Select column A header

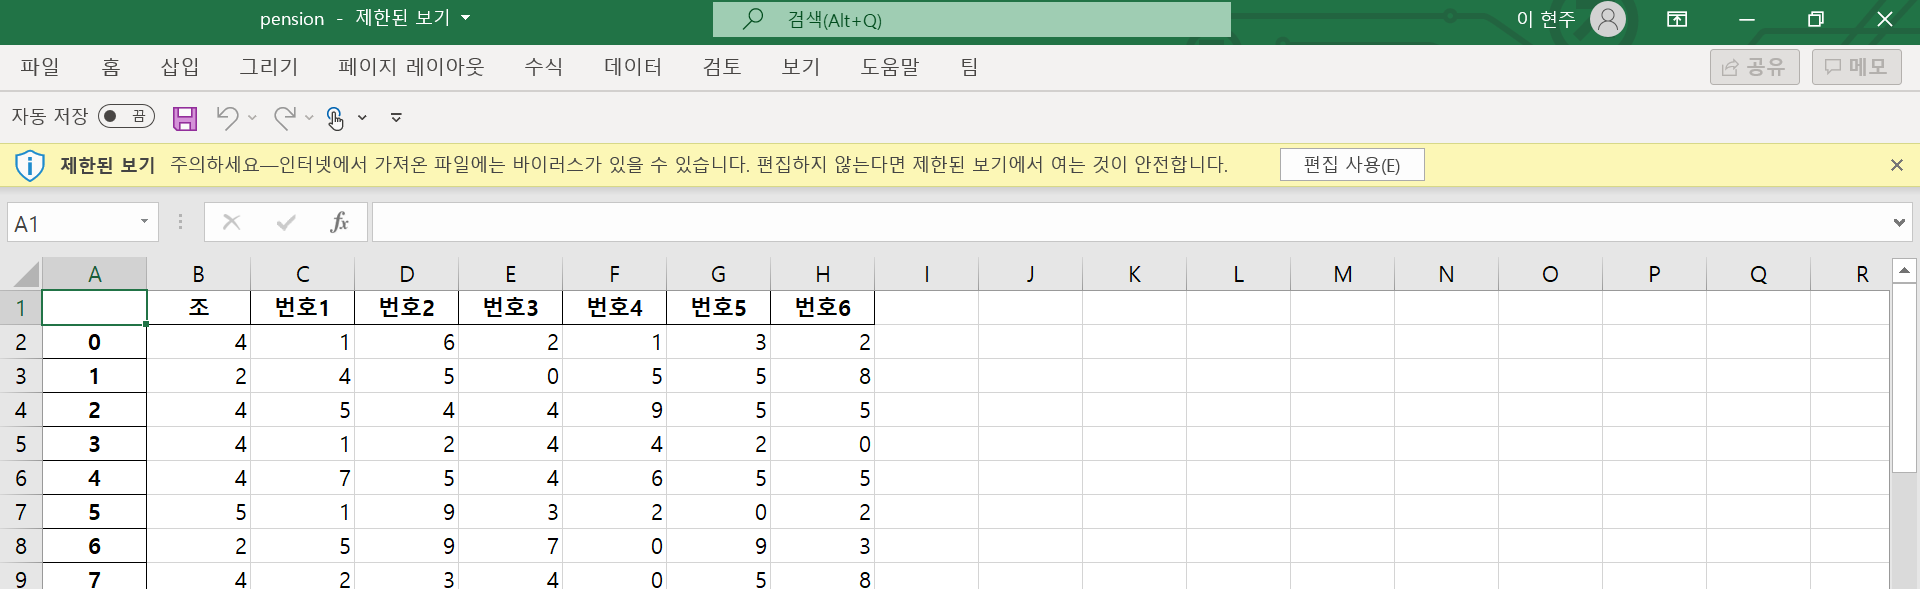[x=95, y=274]
